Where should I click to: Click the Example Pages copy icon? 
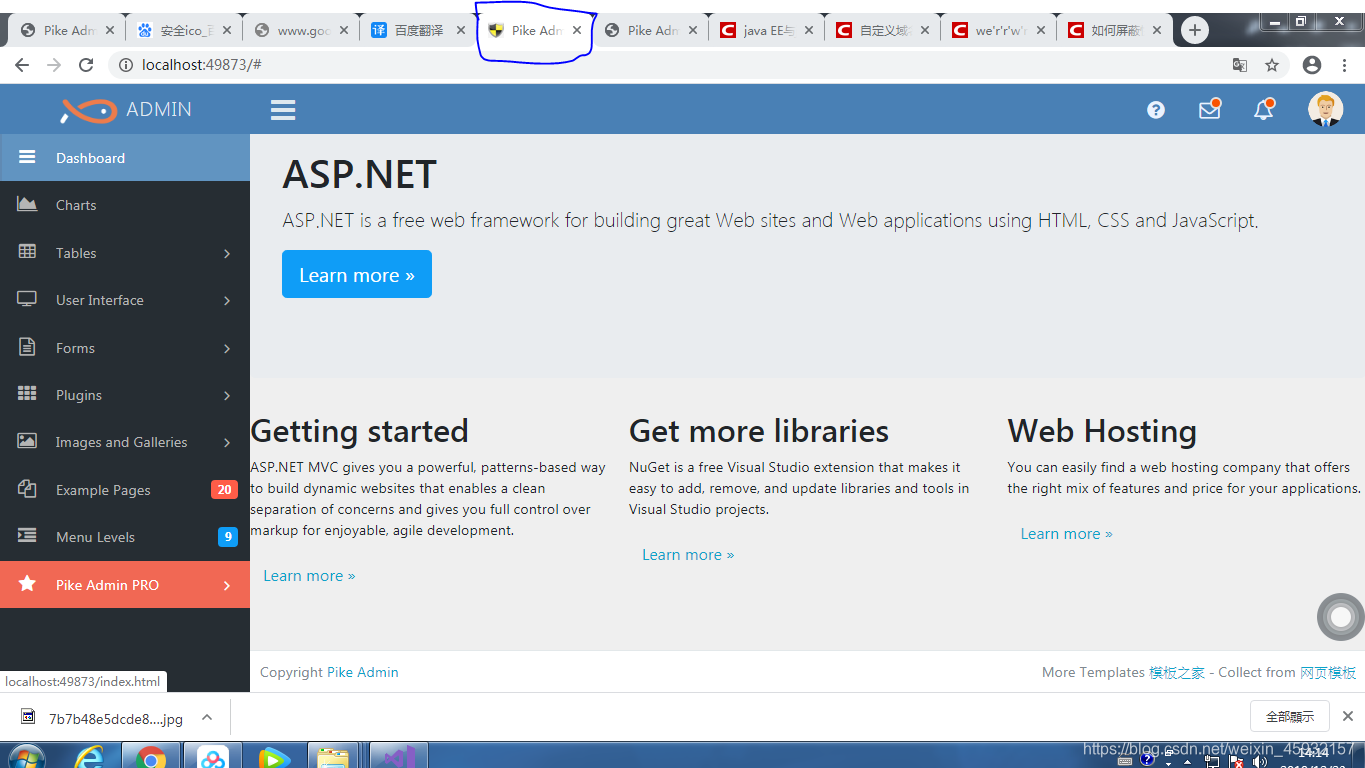[x=27, y=489]
